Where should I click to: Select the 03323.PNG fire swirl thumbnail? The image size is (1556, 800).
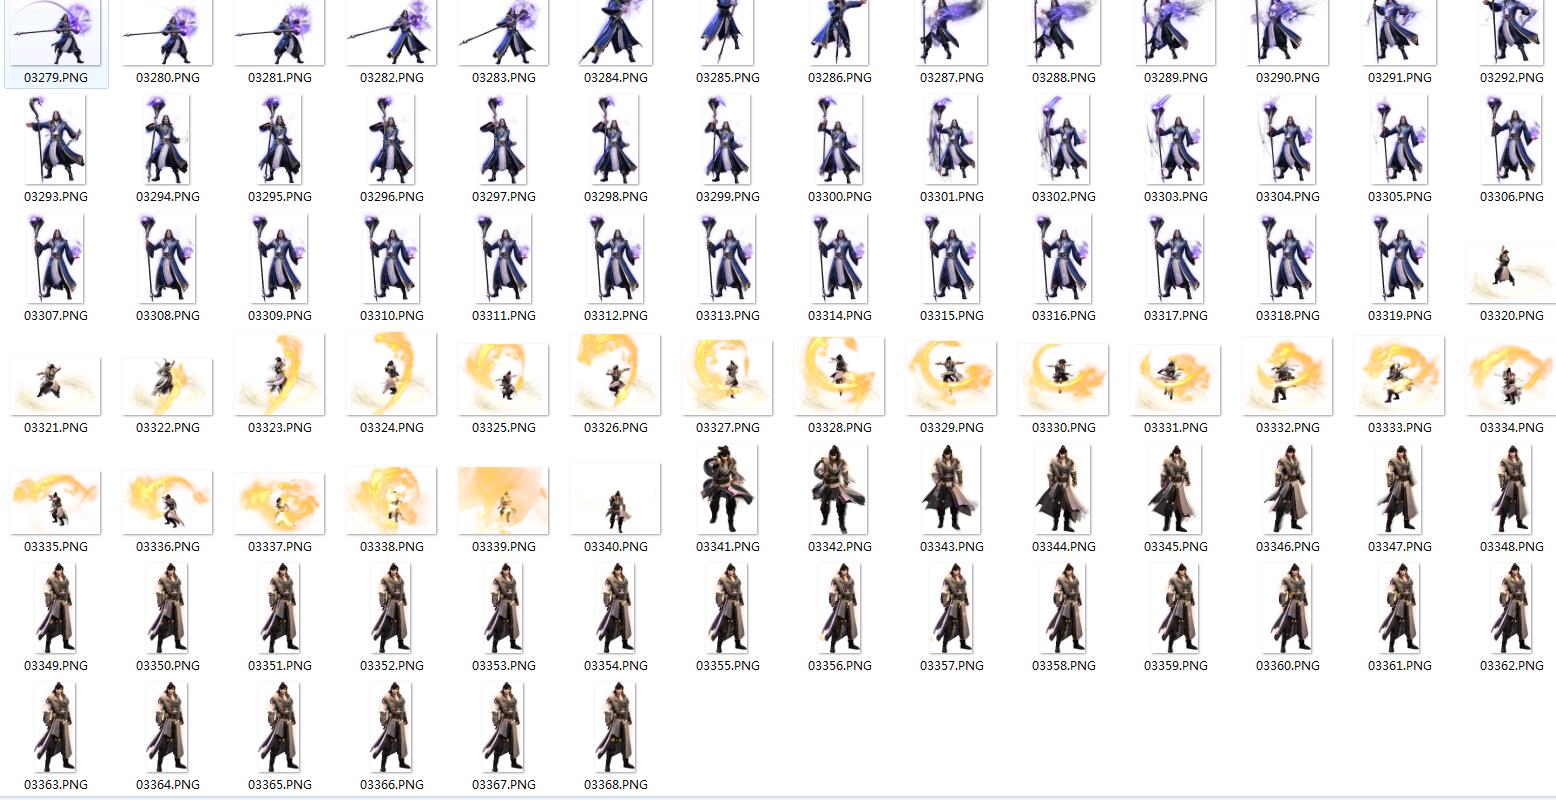point(280,374)
